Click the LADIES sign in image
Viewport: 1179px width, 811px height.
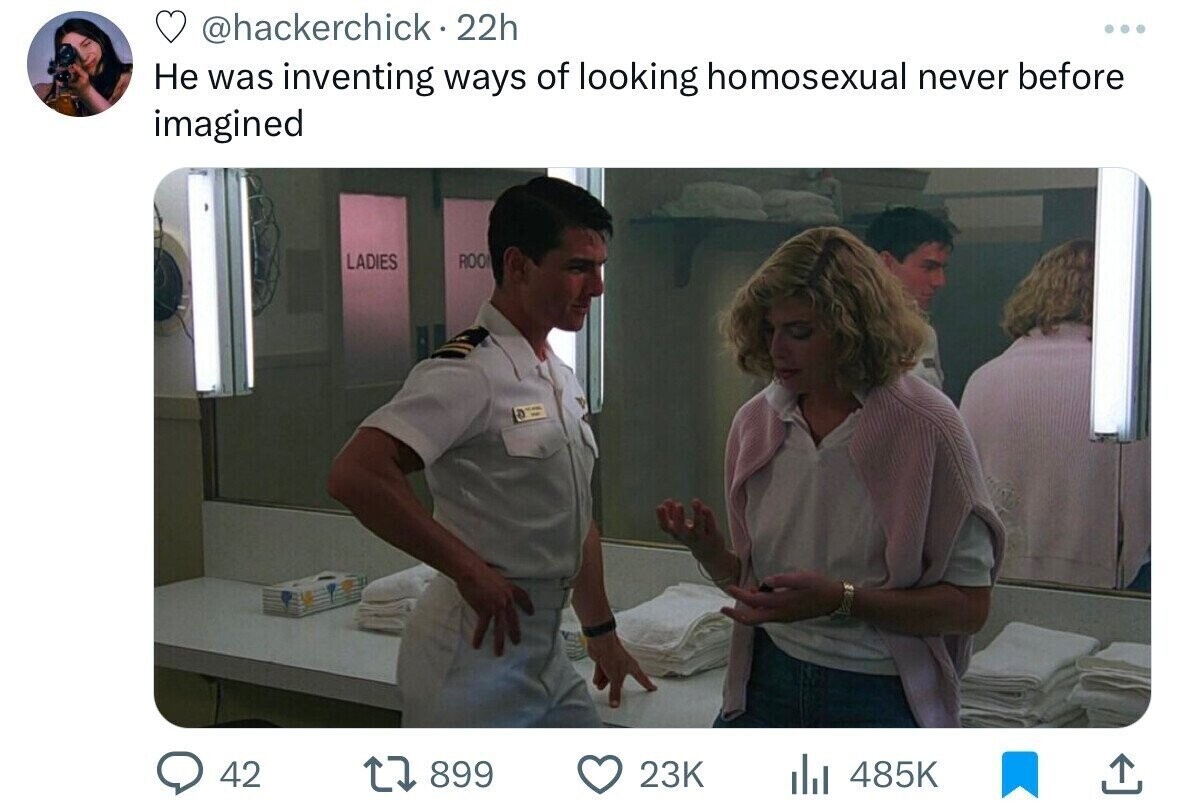(371, 262)
